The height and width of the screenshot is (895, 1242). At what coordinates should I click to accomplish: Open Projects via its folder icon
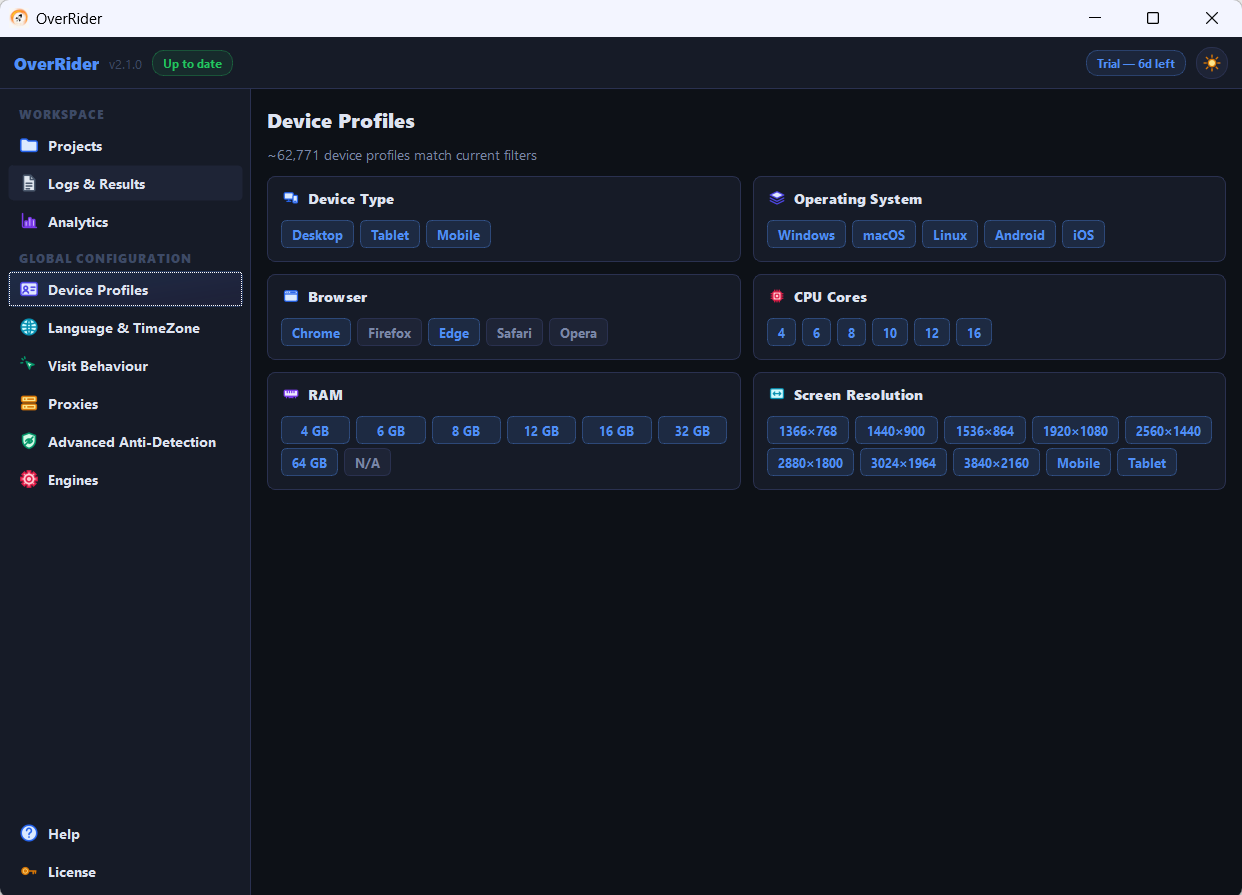pos(29,146)
